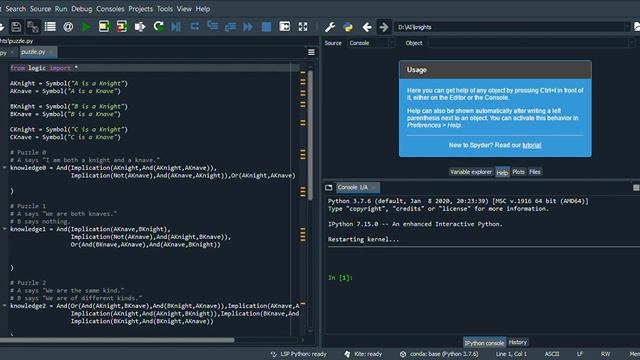
Task: Close the puzzle.py tab
Action: point(51,52)
